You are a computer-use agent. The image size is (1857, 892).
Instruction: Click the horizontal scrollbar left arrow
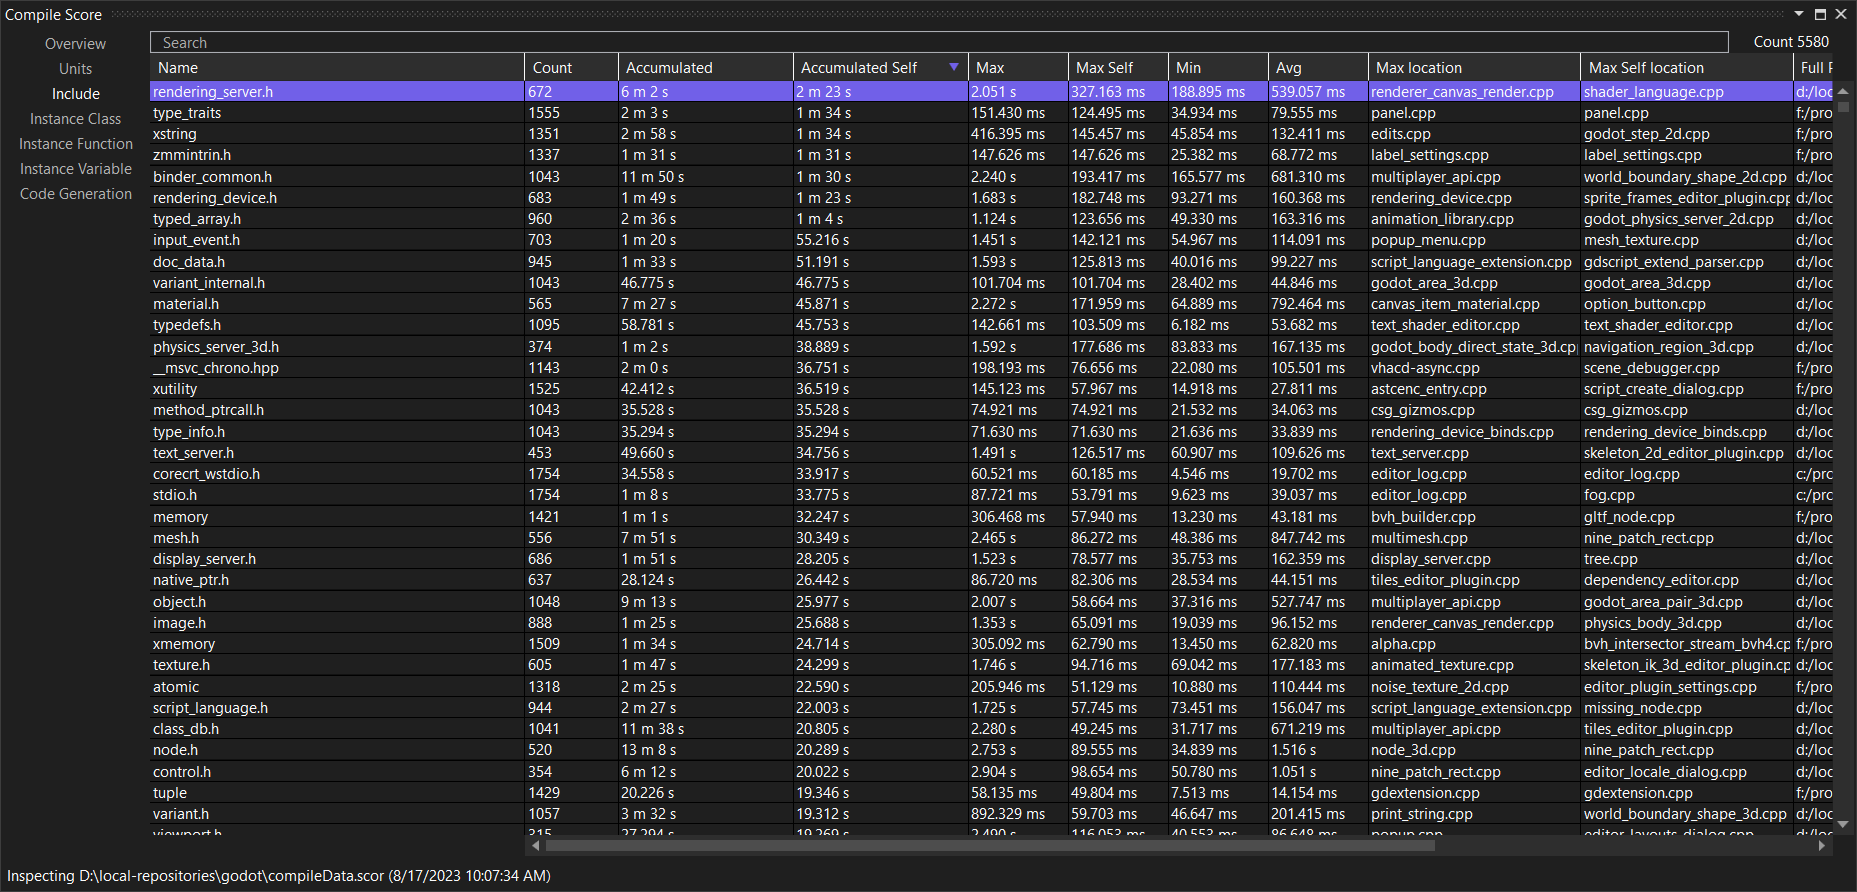coord(535,845)
